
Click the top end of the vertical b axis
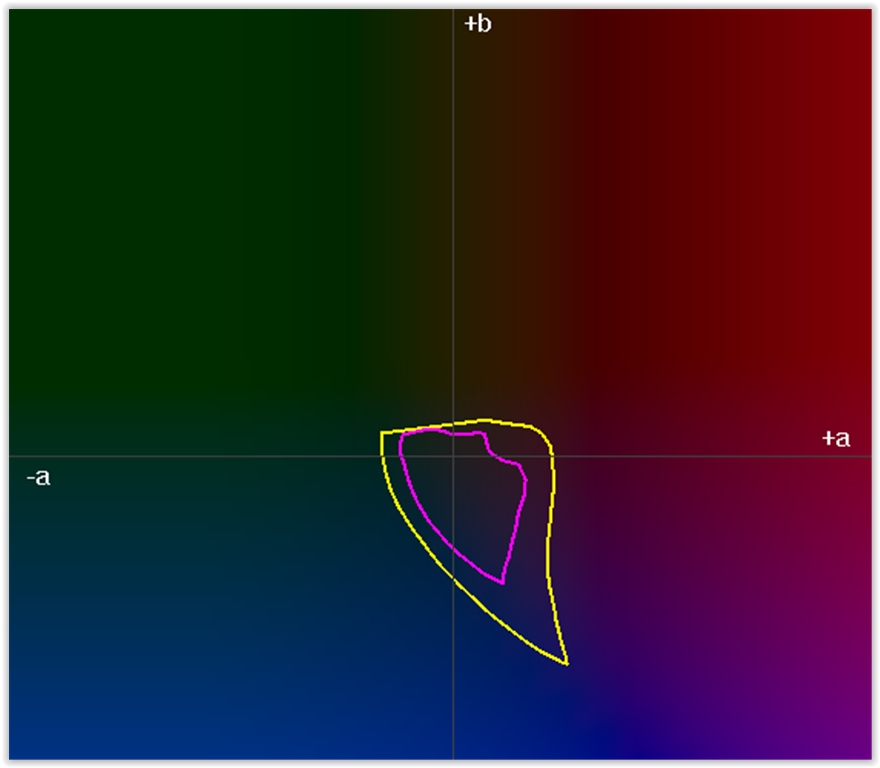(453, 12)
